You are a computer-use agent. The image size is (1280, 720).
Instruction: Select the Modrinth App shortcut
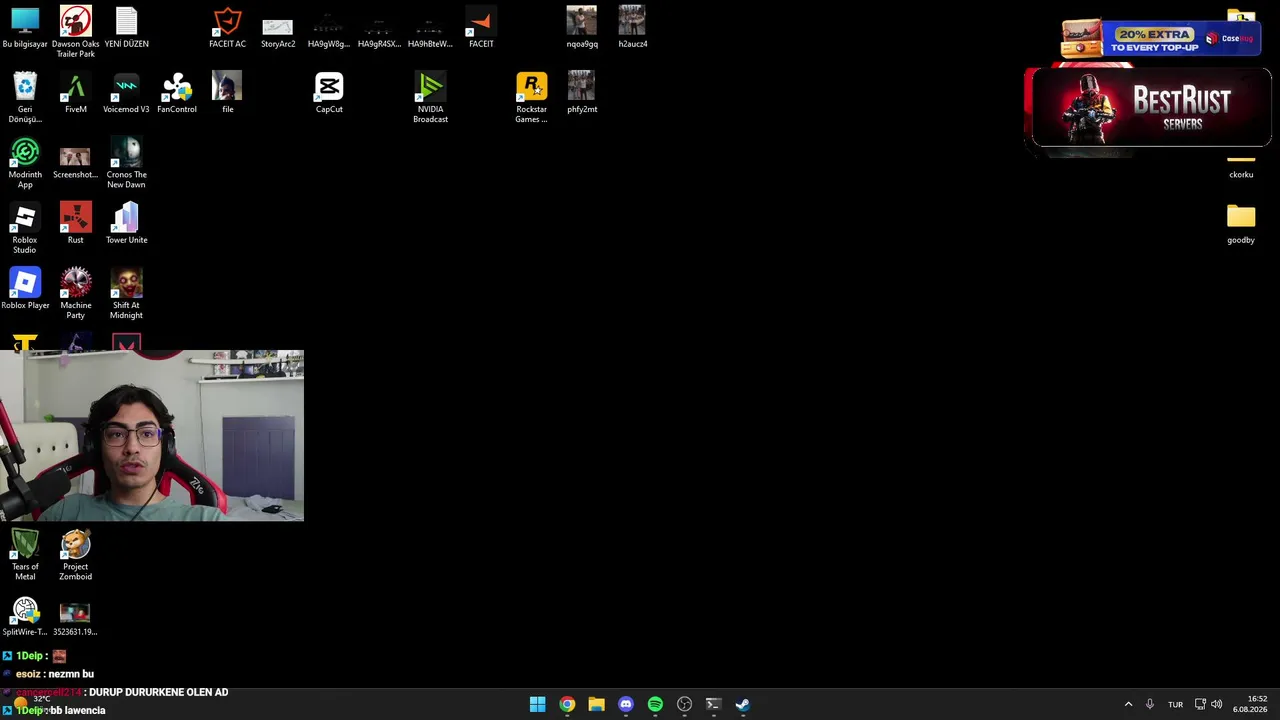[x=25, y=163]
